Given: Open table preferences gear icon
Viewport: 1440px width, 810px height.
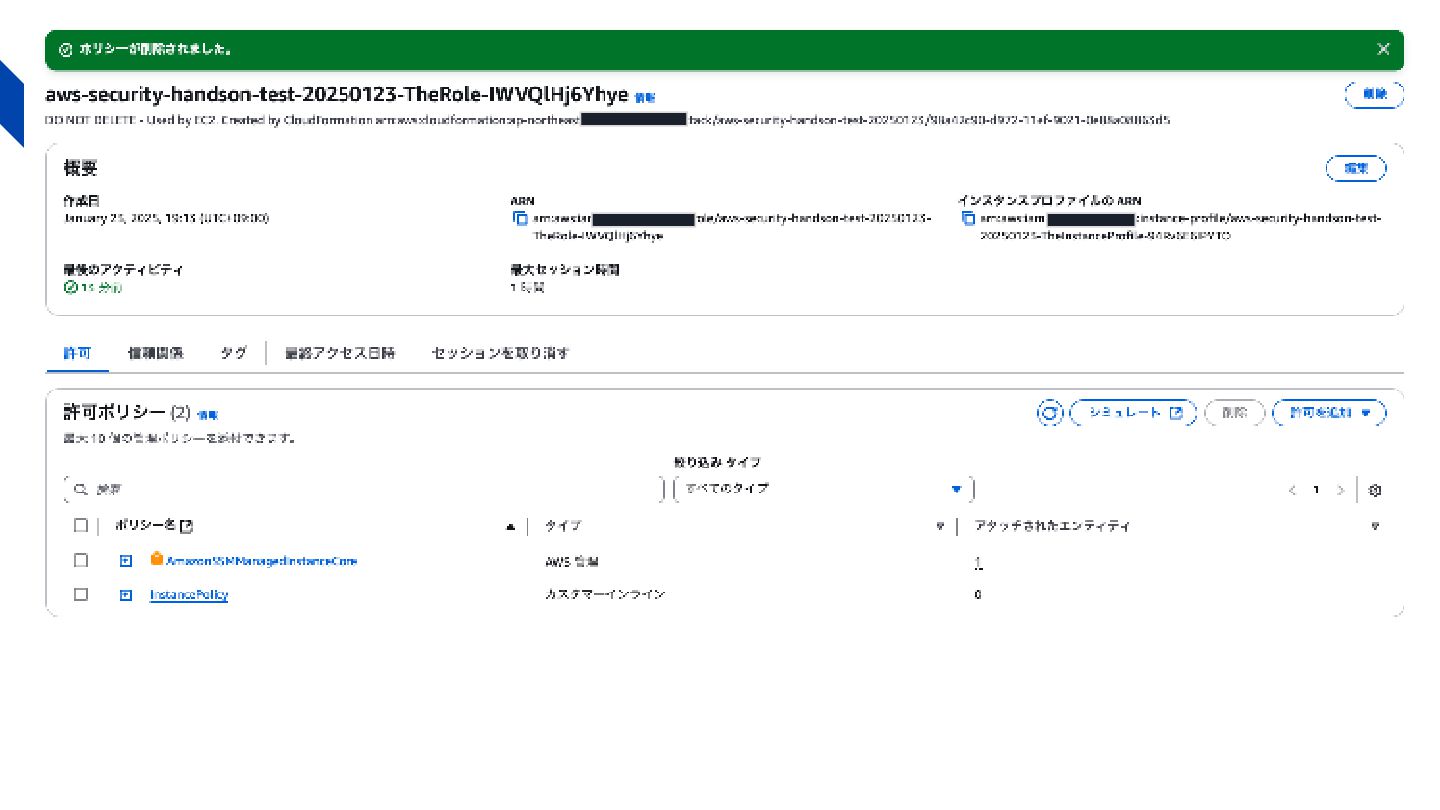Looking at the screenshot, I should [1375, 490].
